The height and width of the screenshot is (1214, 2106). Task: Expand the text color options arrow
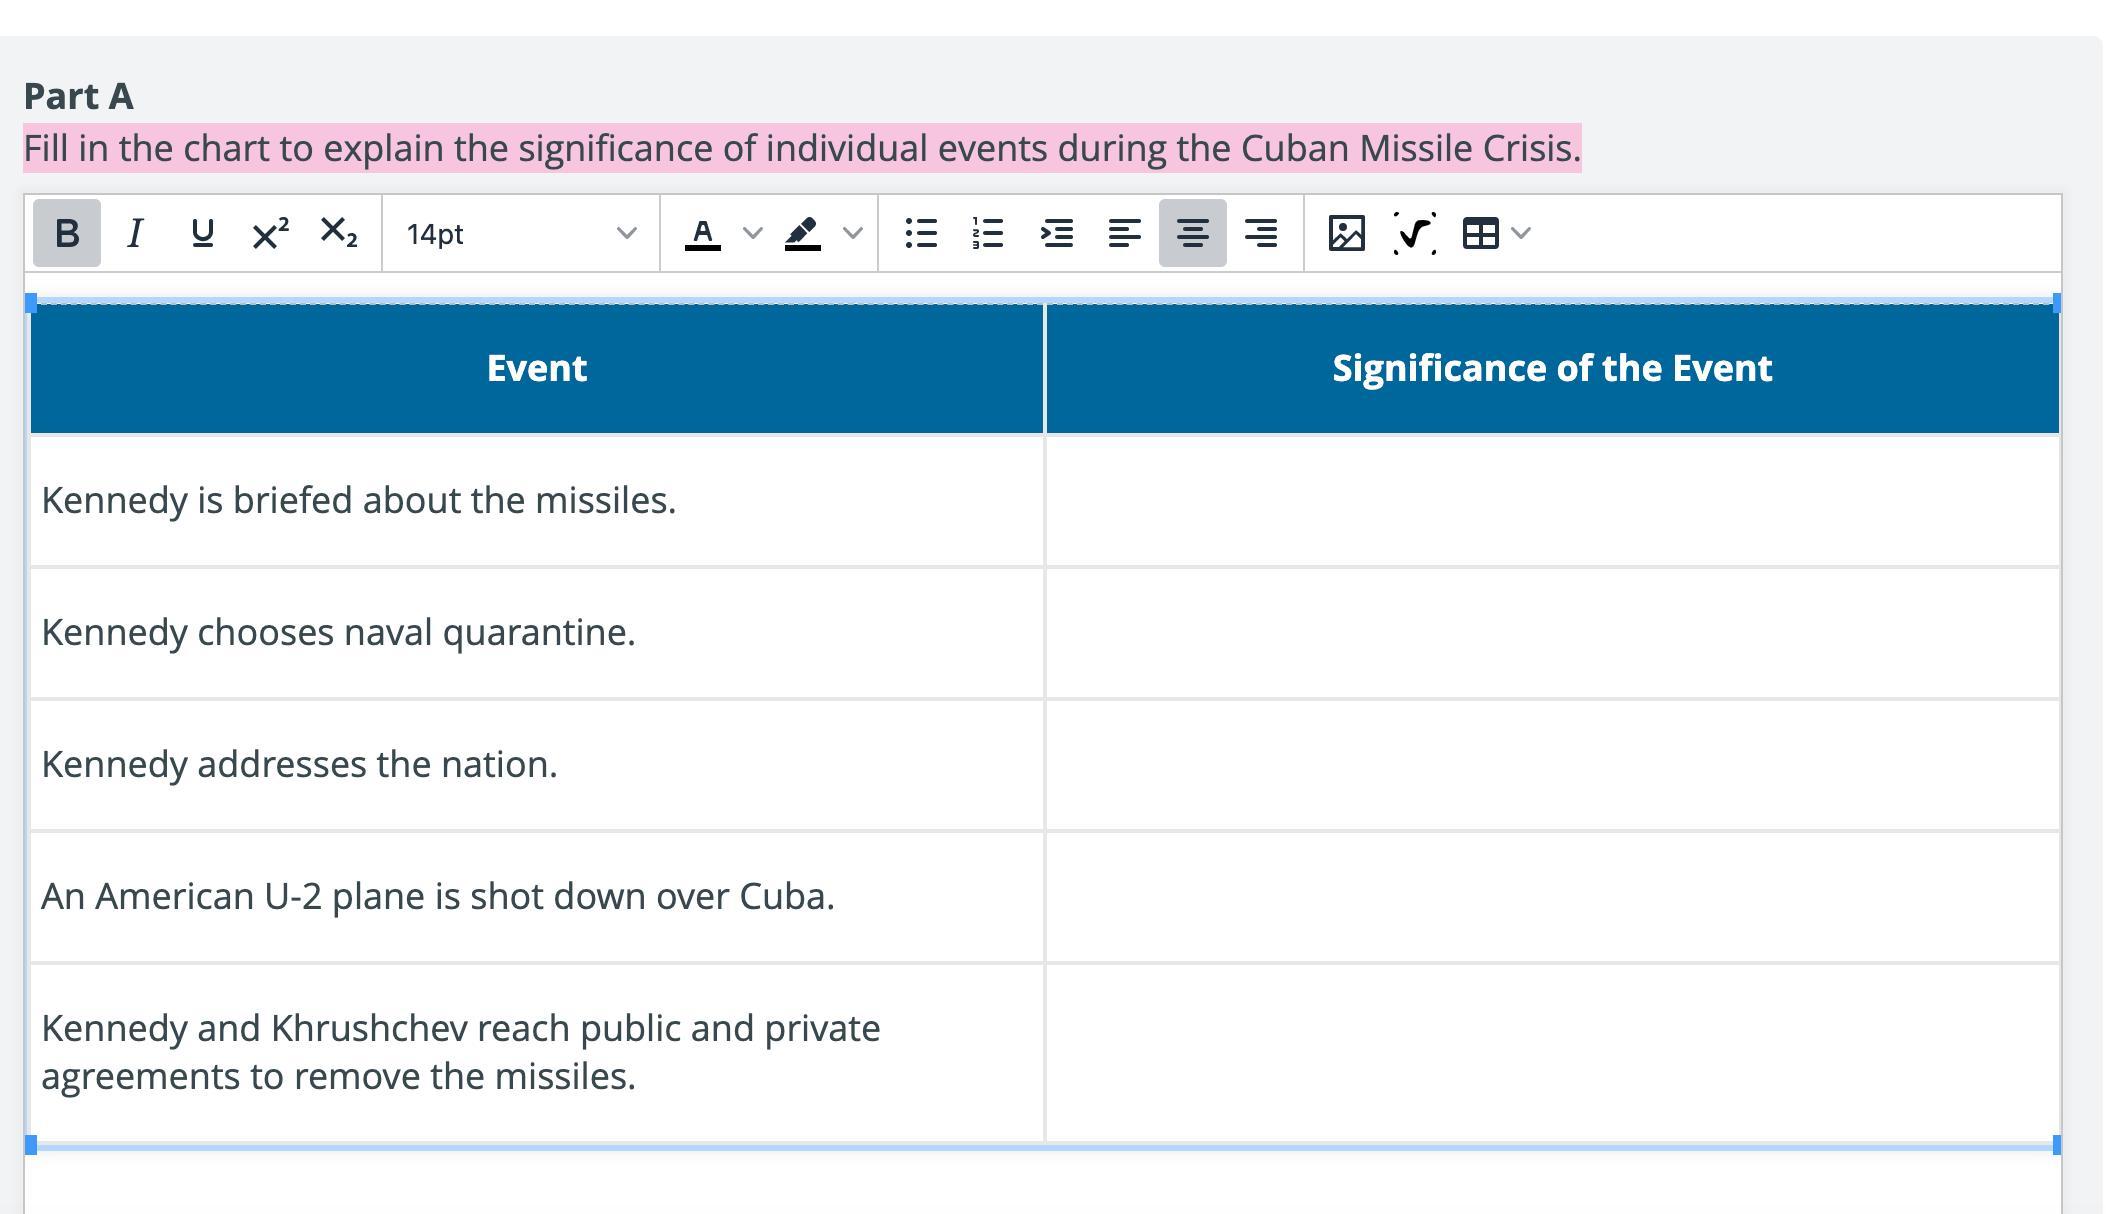(753, 233)
